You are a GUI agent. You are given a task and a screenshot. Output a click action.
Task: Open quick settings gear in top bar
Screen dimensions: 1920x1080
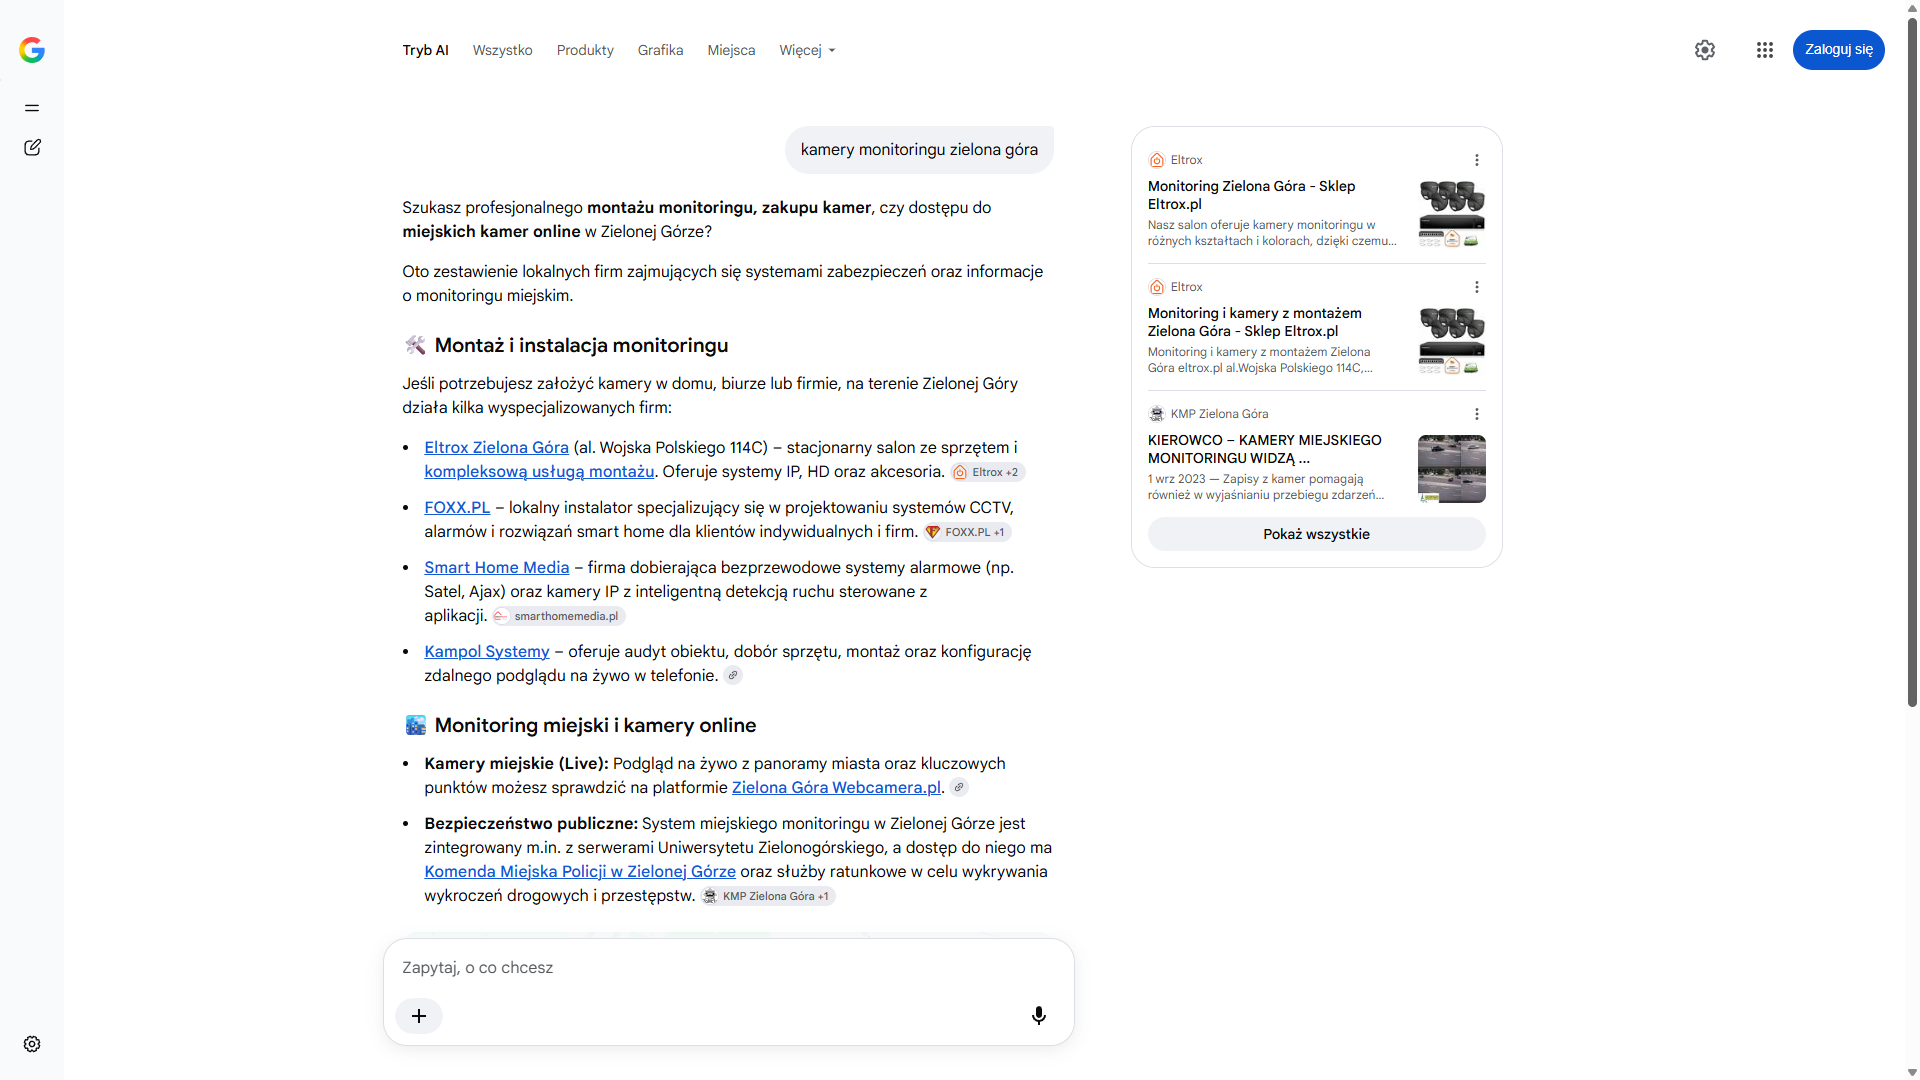1705,50
